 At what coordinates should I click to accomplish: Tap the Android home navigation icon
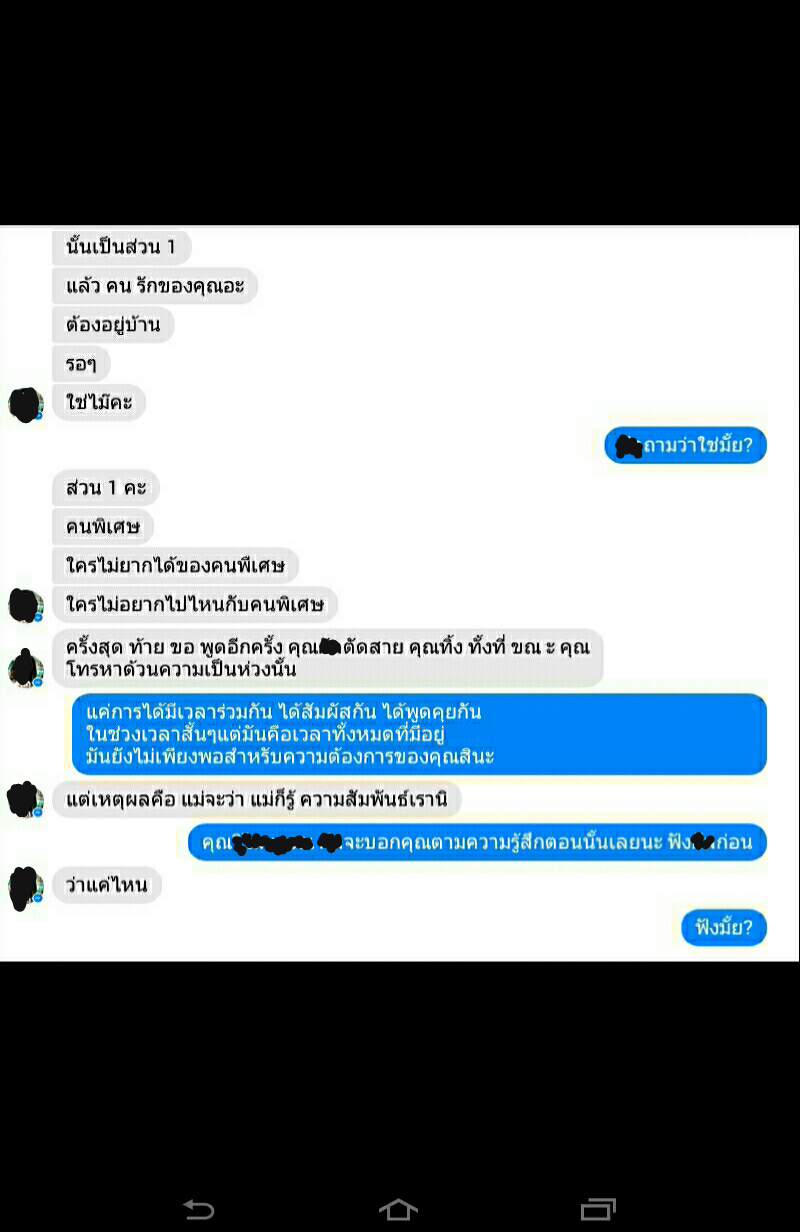point(398,1209)
